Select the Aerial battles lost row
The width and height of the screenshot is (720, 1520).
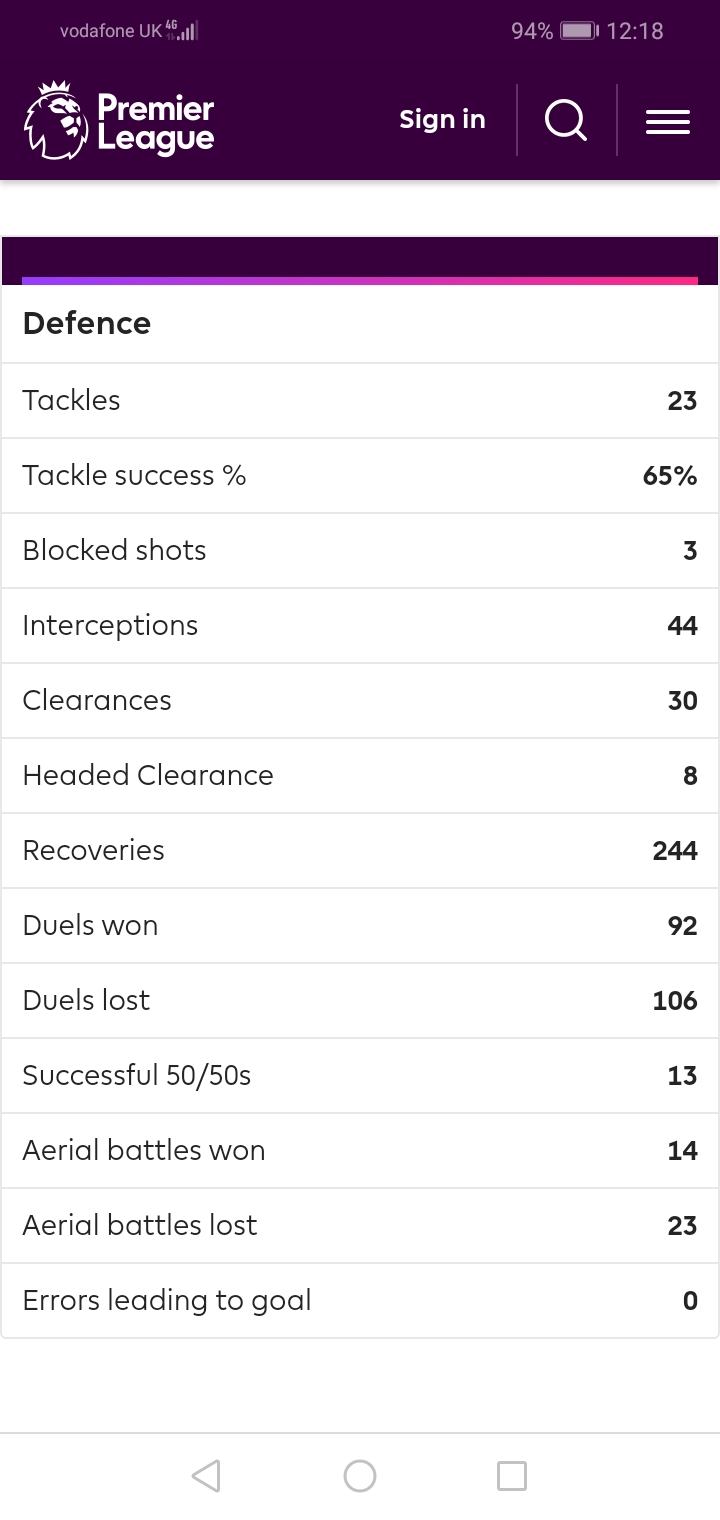point(360,1225)
